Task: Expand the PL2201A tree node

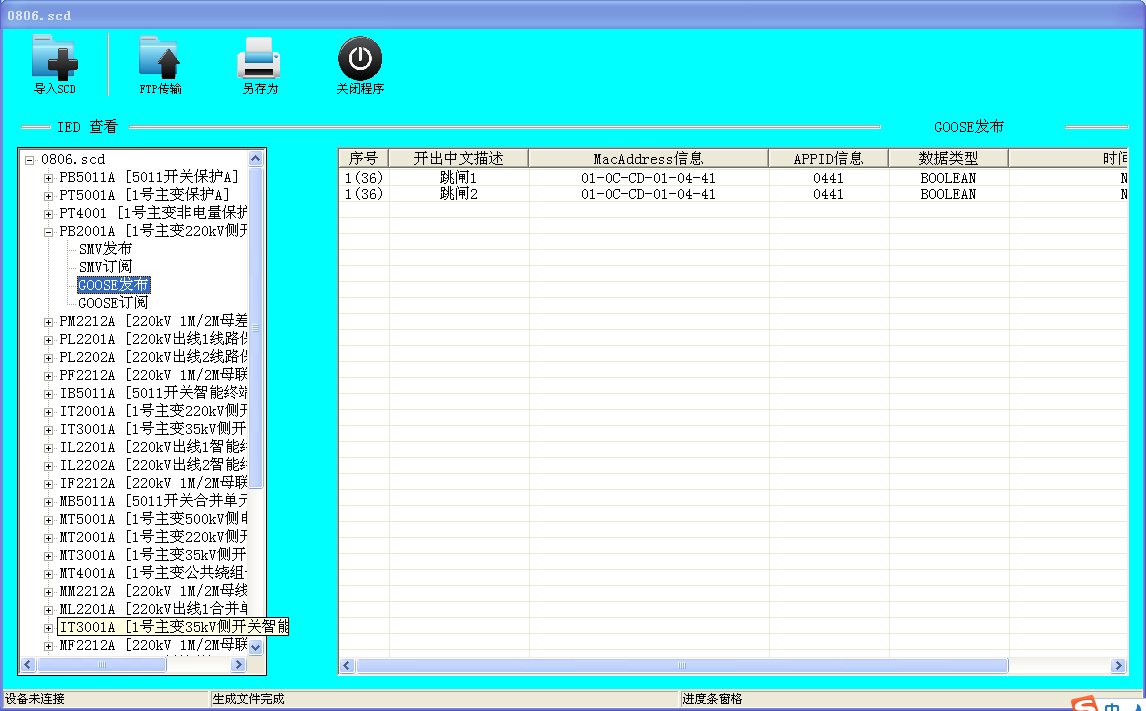Action: click(x=48, y=340)
